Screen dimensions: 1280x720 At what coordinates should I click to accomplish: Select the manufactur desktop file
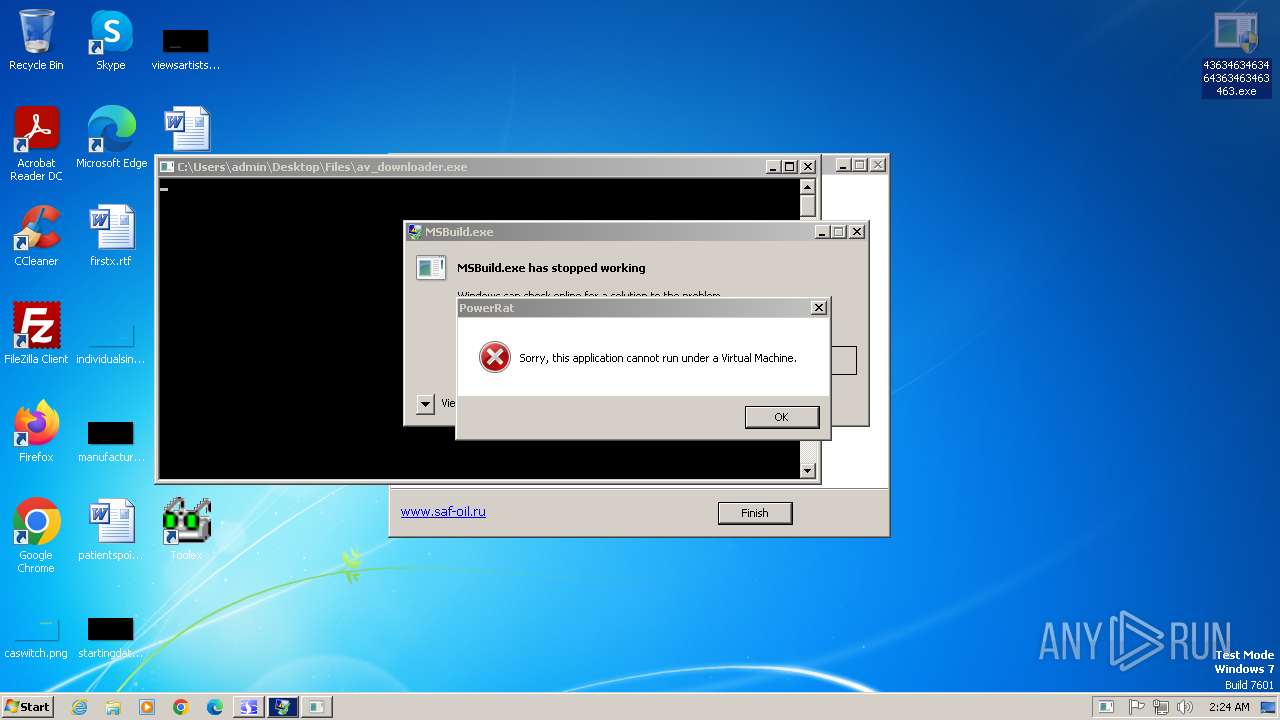[x=111, y=440]
